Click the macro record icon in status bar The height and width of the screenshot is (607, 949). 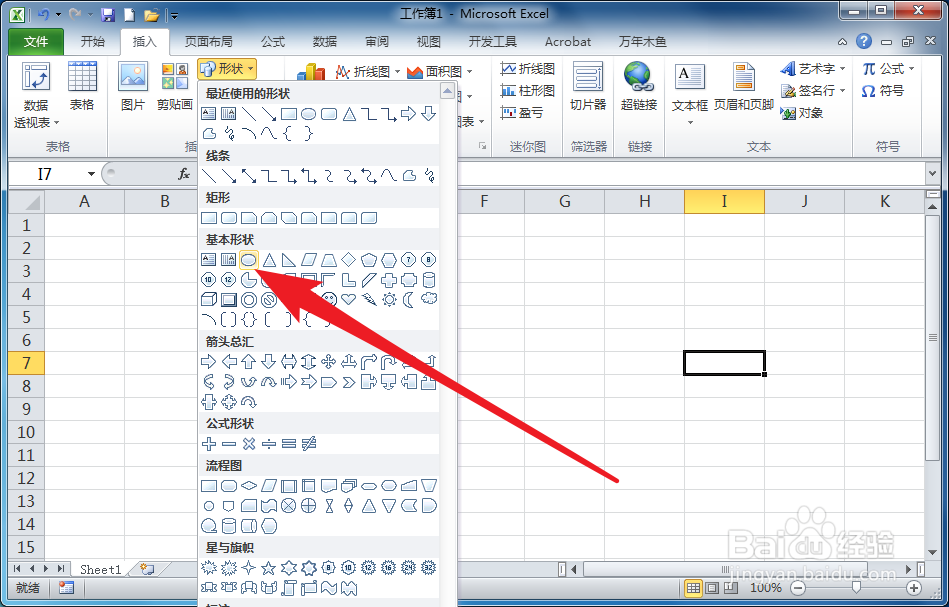pos(66,587)
